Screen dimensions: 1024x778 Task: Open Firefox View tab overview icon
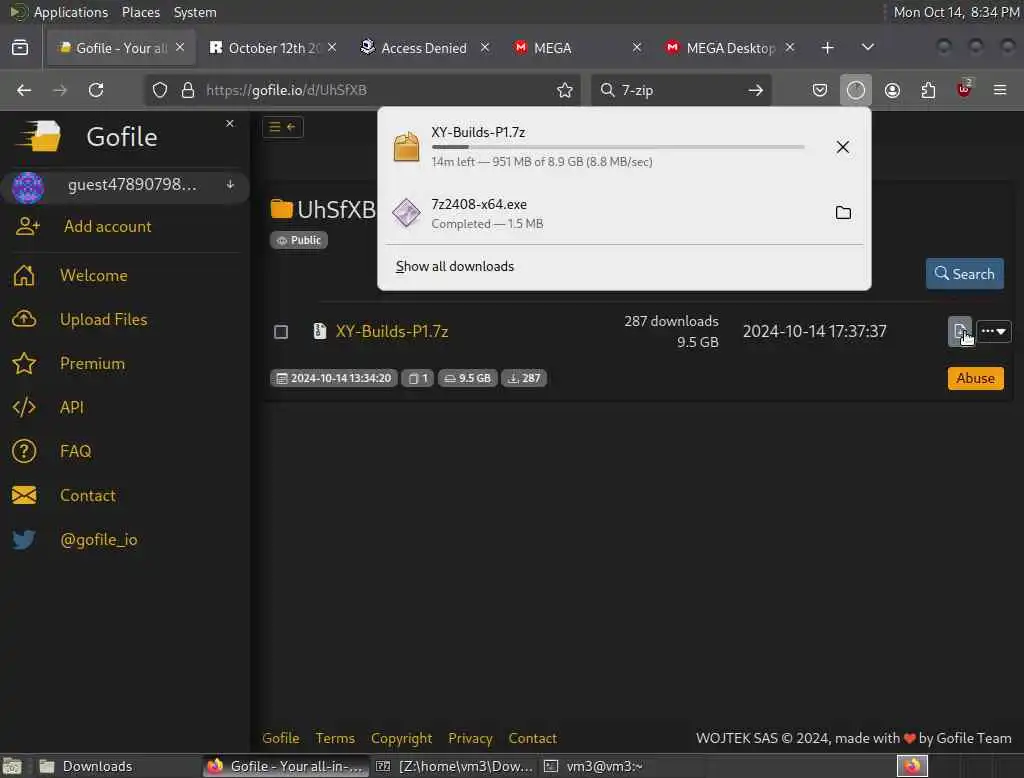point(20,48)
